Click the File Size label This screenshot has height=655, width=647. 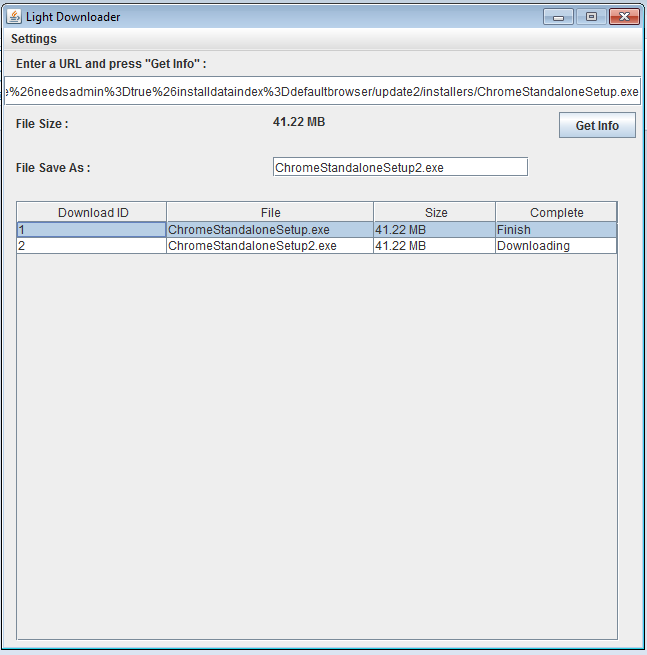pos(42,124)
